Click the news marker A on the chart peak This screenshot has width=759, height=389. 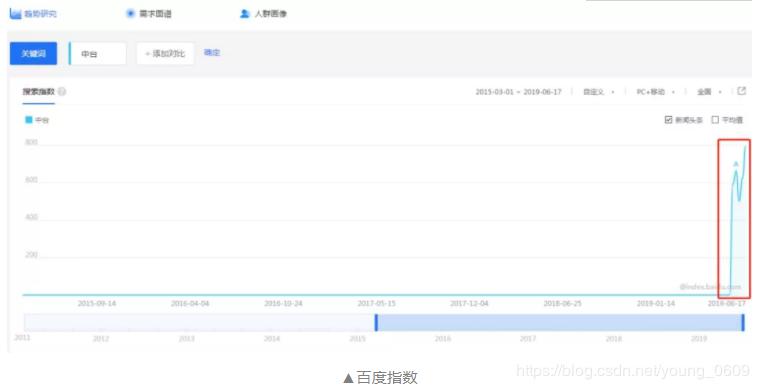click(736, 164)
